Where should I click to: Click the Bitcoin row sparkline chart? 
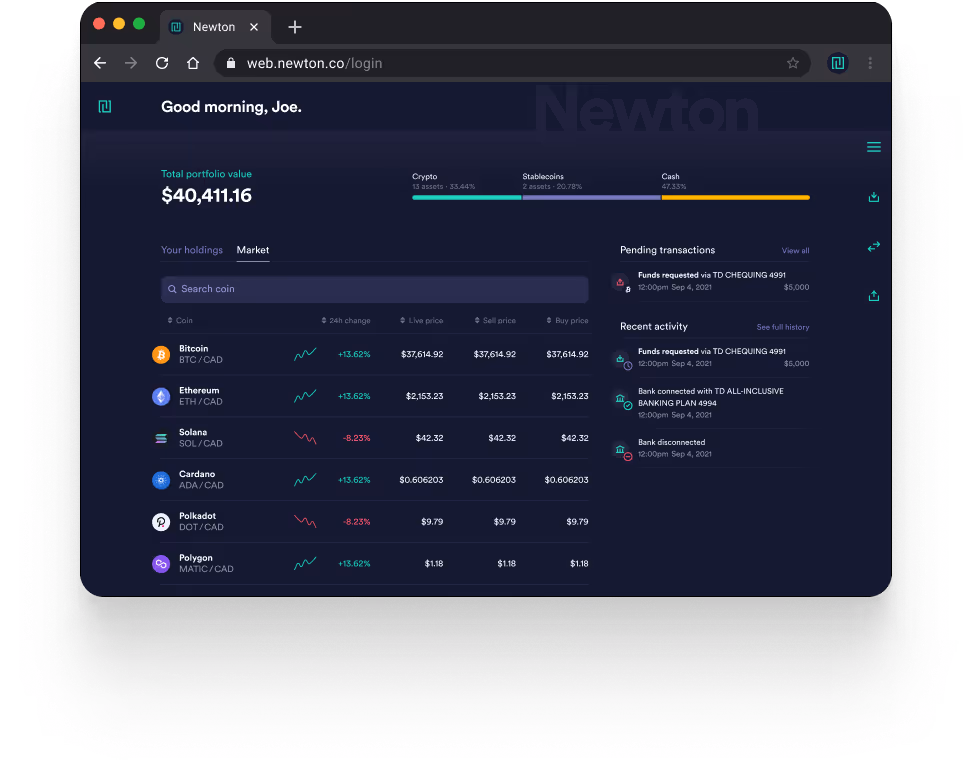[305, 354]
